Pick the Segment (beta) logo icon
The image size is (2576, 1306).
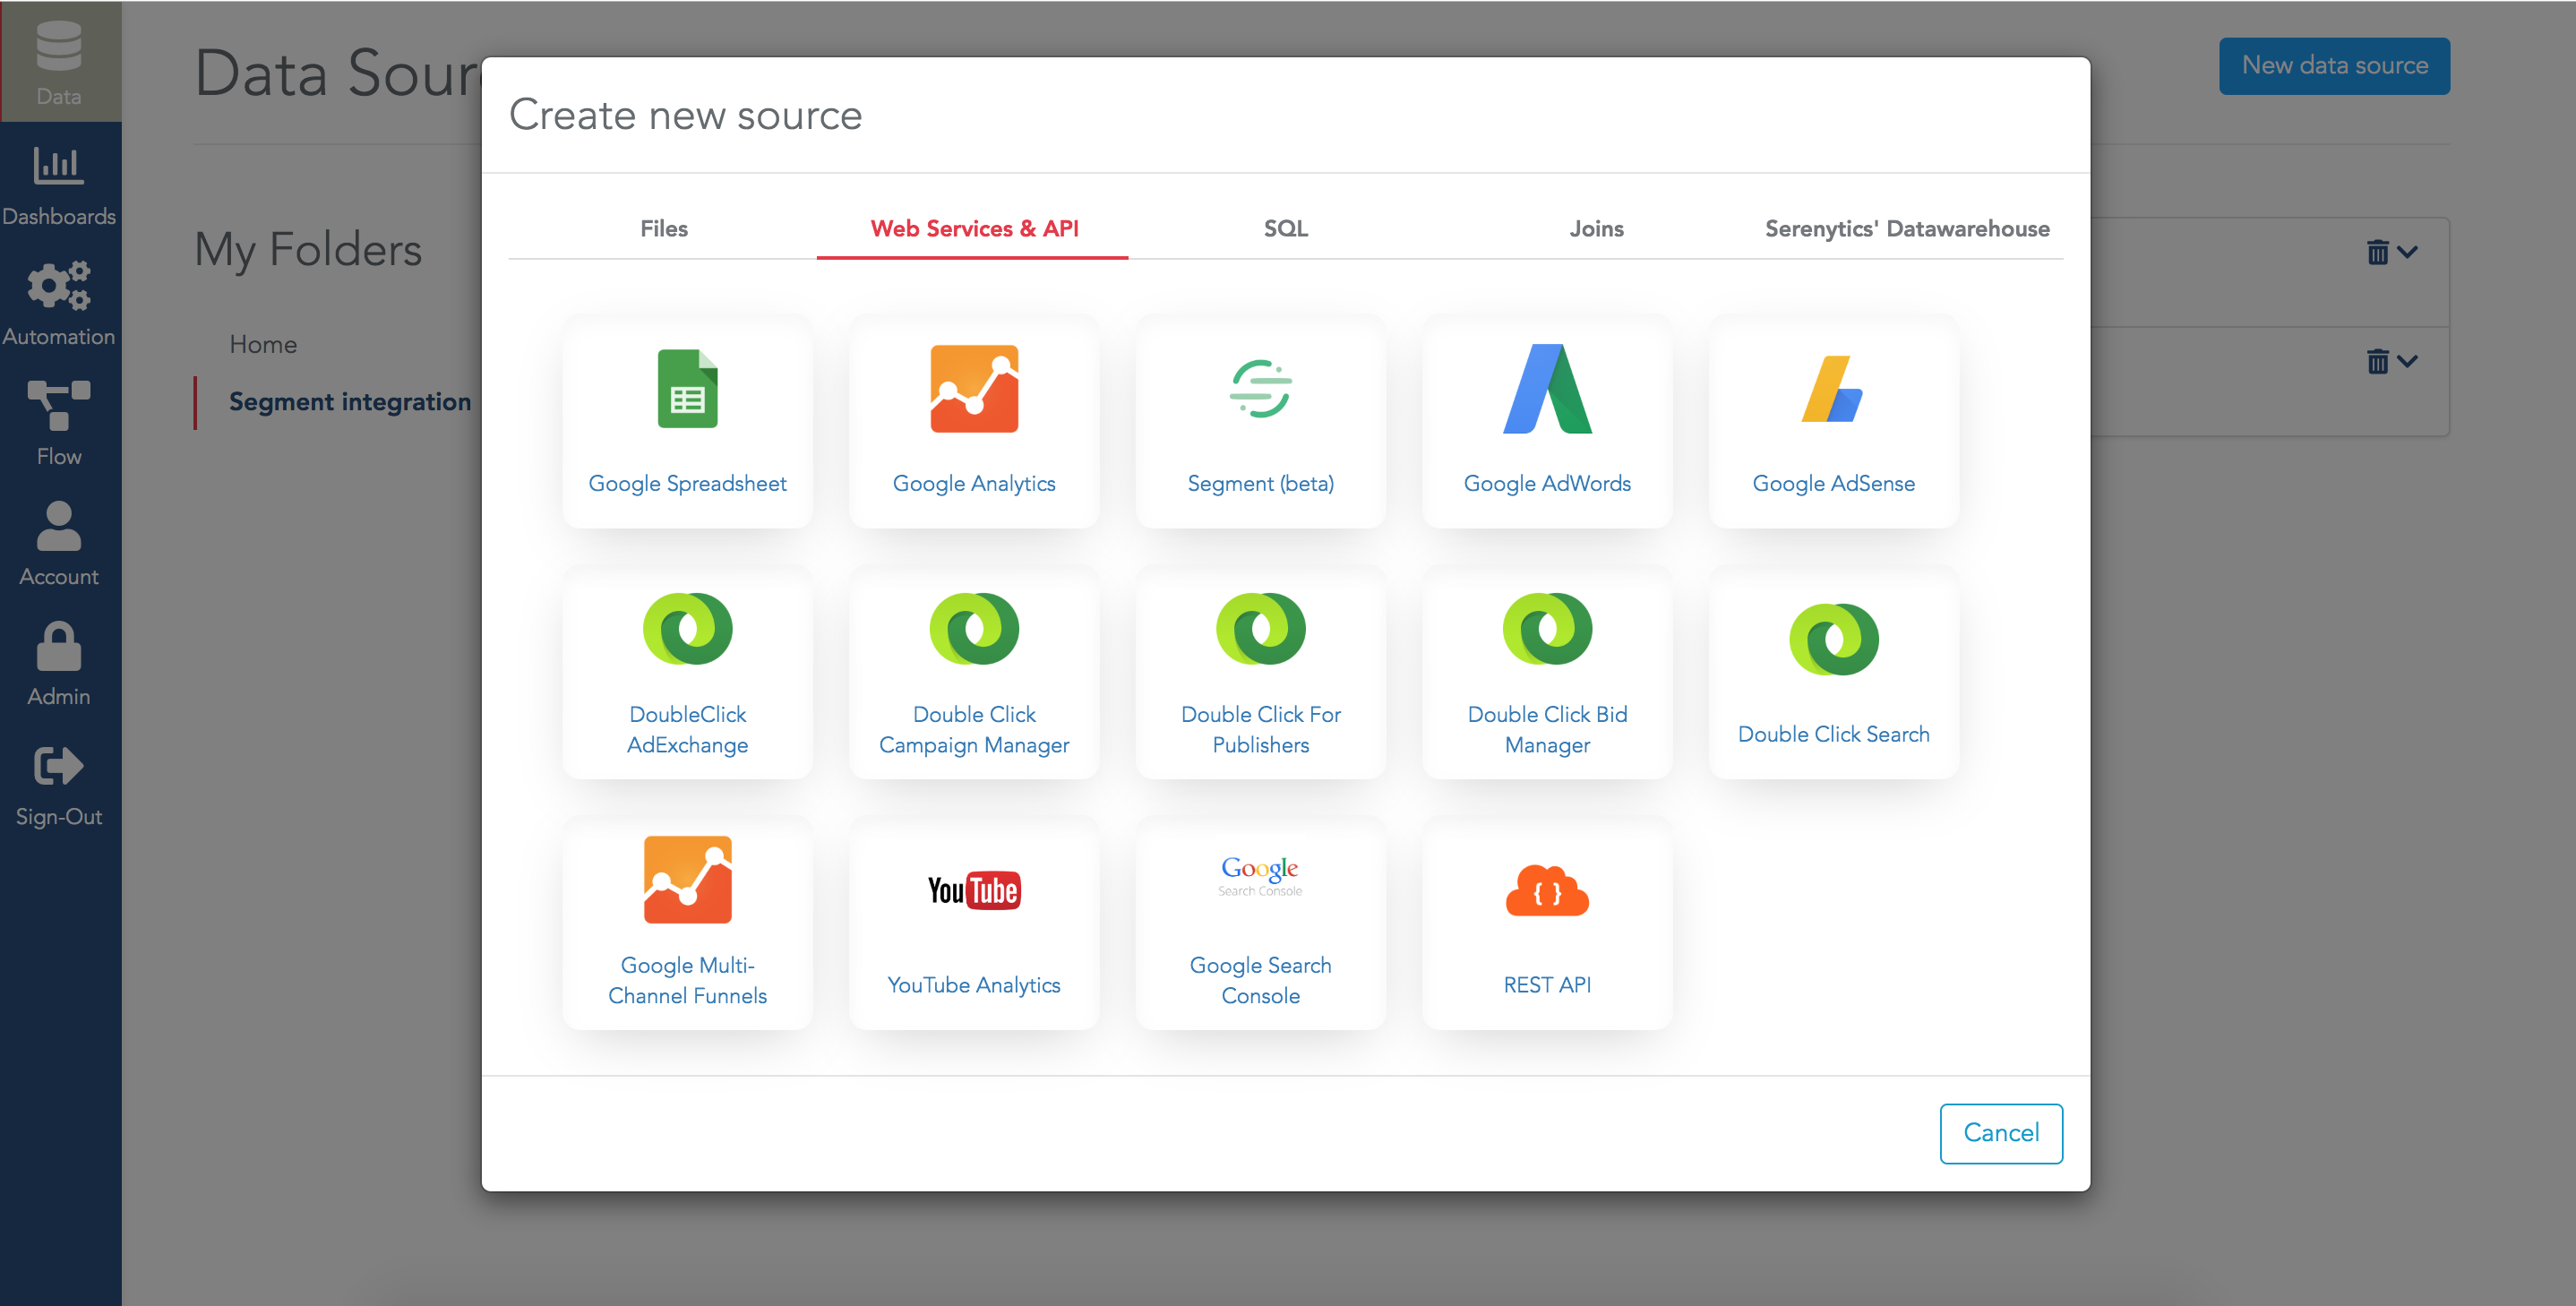[x=1261, y=389]
